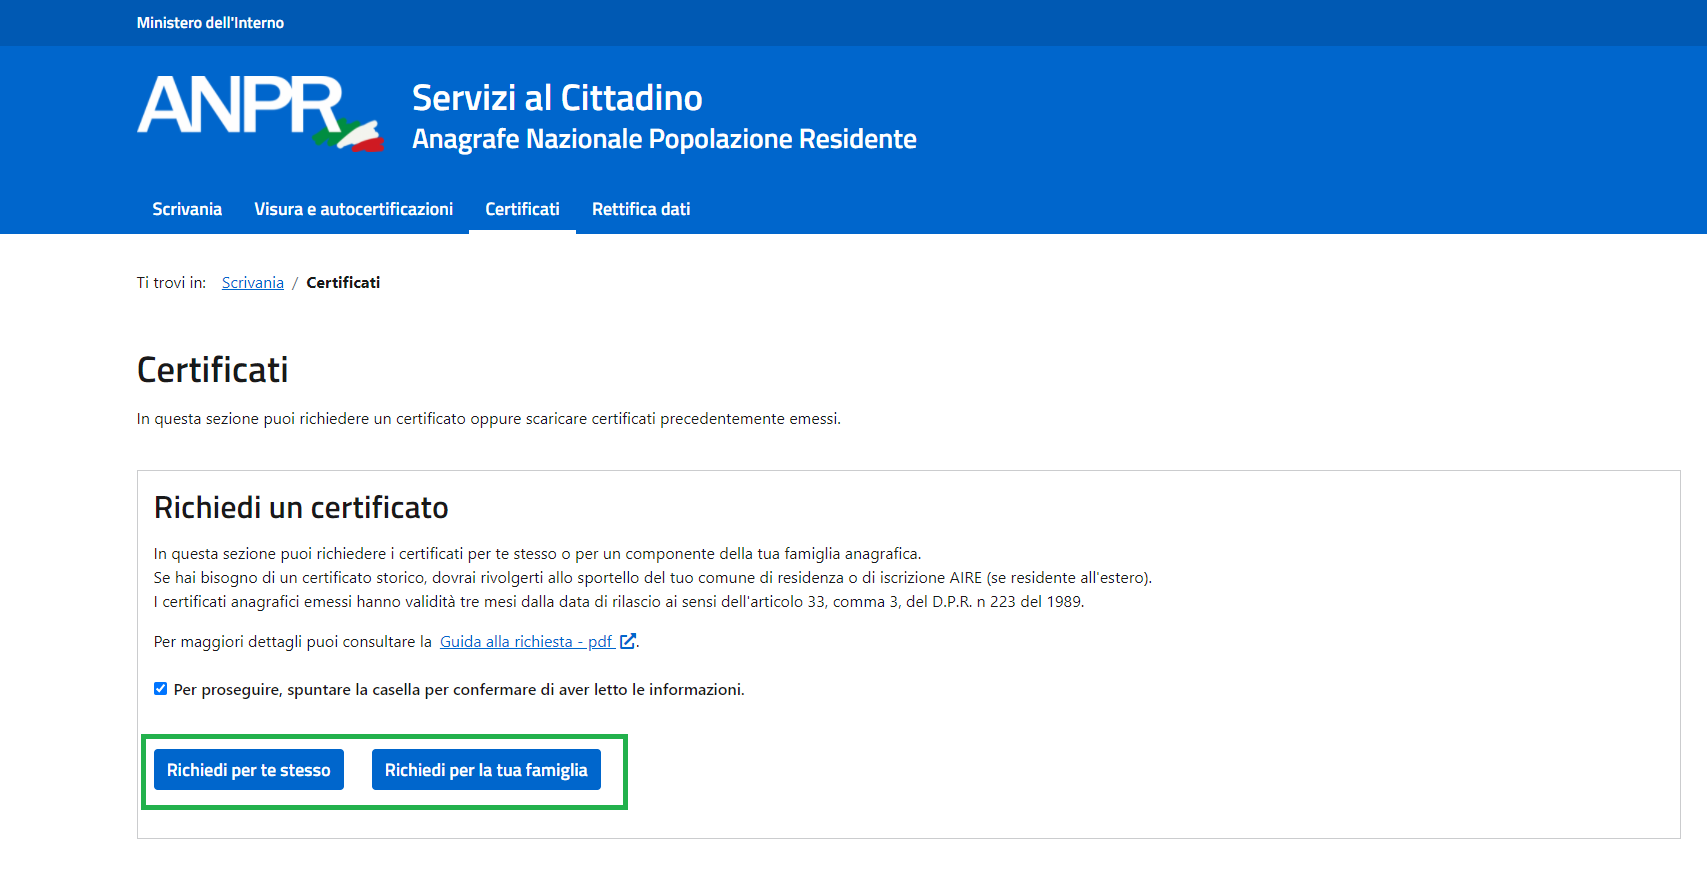Select the Certificati navigation tab
1707x871 pixels.
[x=522, y=209]
